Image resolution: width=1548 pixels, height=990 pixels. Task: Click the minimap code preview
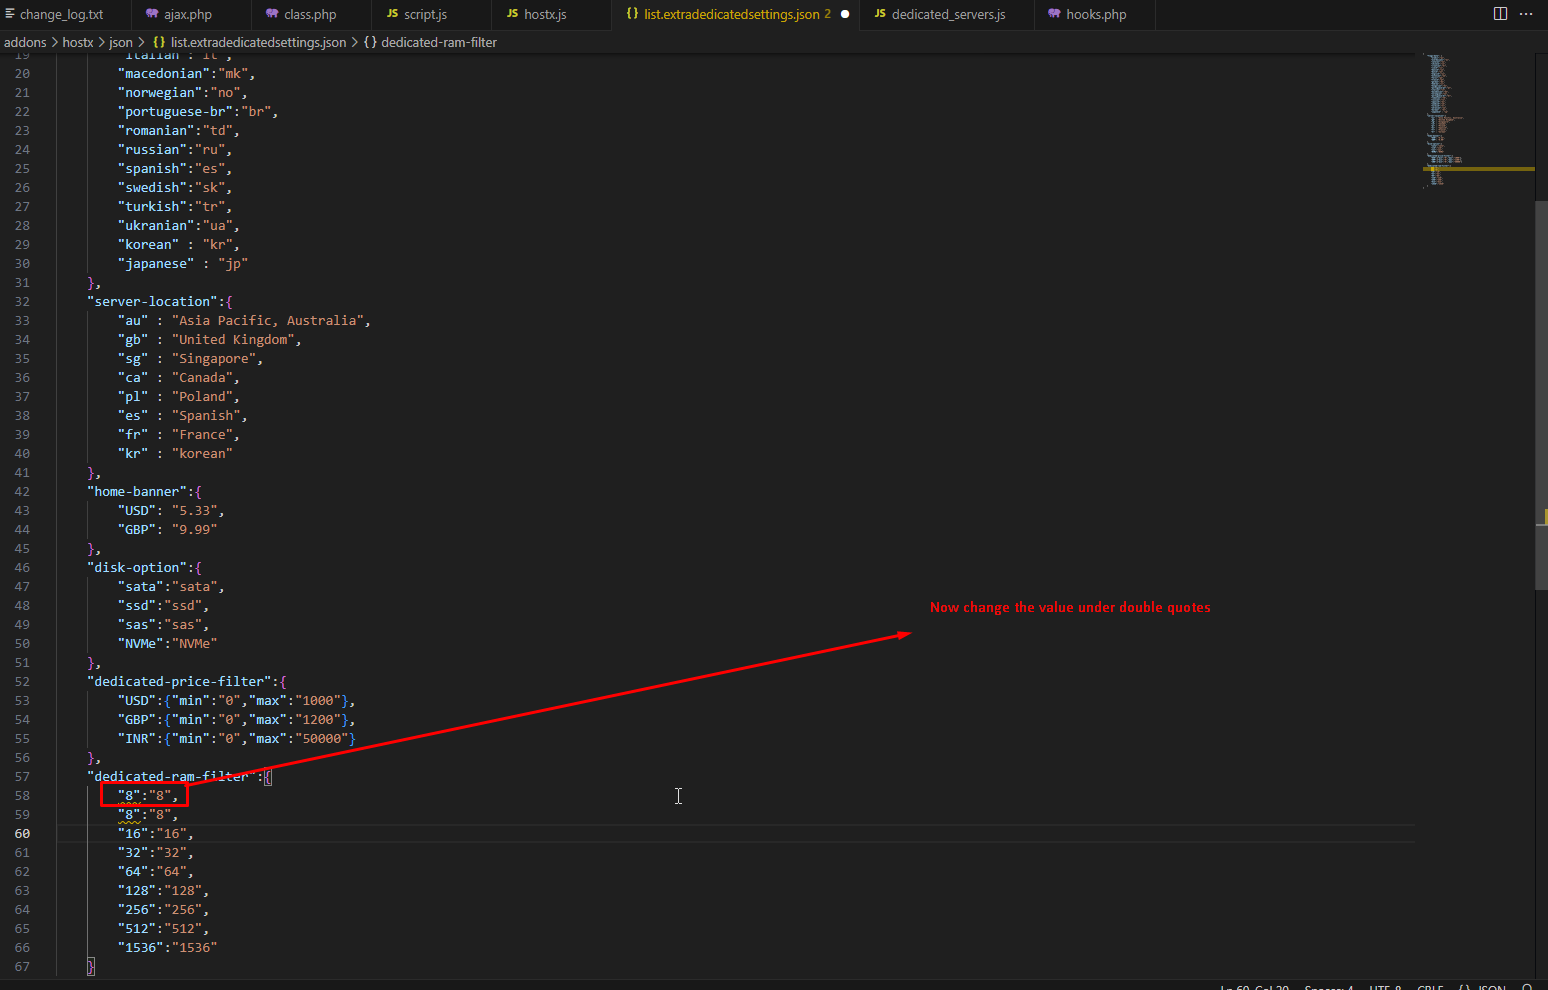1440,120
